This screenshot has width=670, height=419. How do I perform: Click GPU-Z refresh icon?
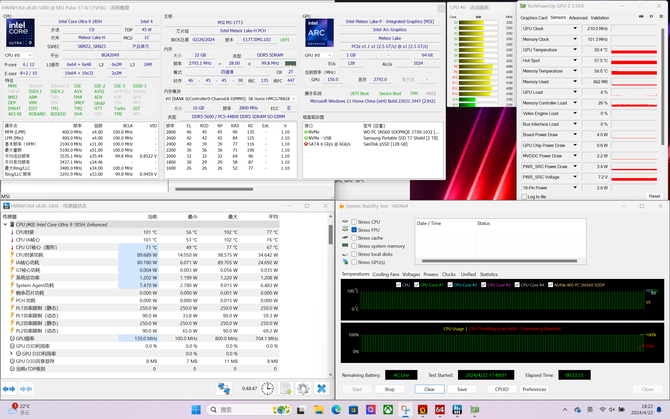(x=651, y=17)
